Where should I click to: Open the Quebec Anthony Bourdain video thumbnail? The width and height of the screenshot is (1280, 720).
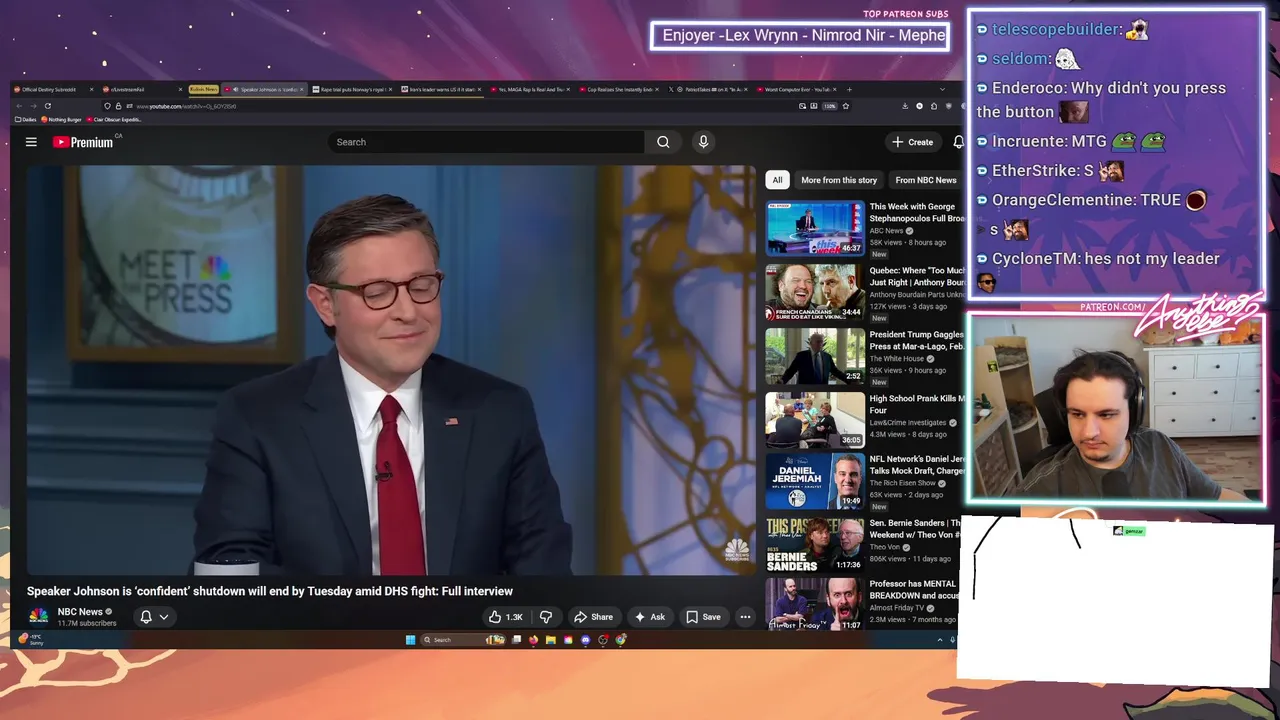[x=815, y=292]
